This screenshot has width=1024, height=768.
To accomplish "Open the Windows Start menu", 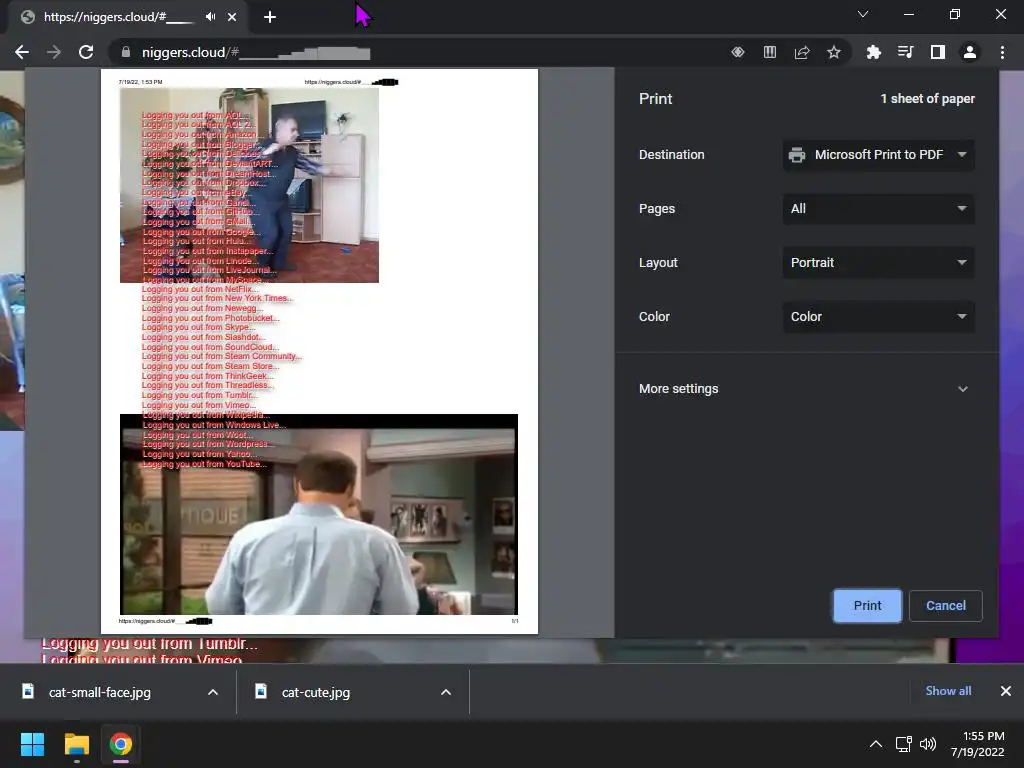I will click(x=32, y=744).
